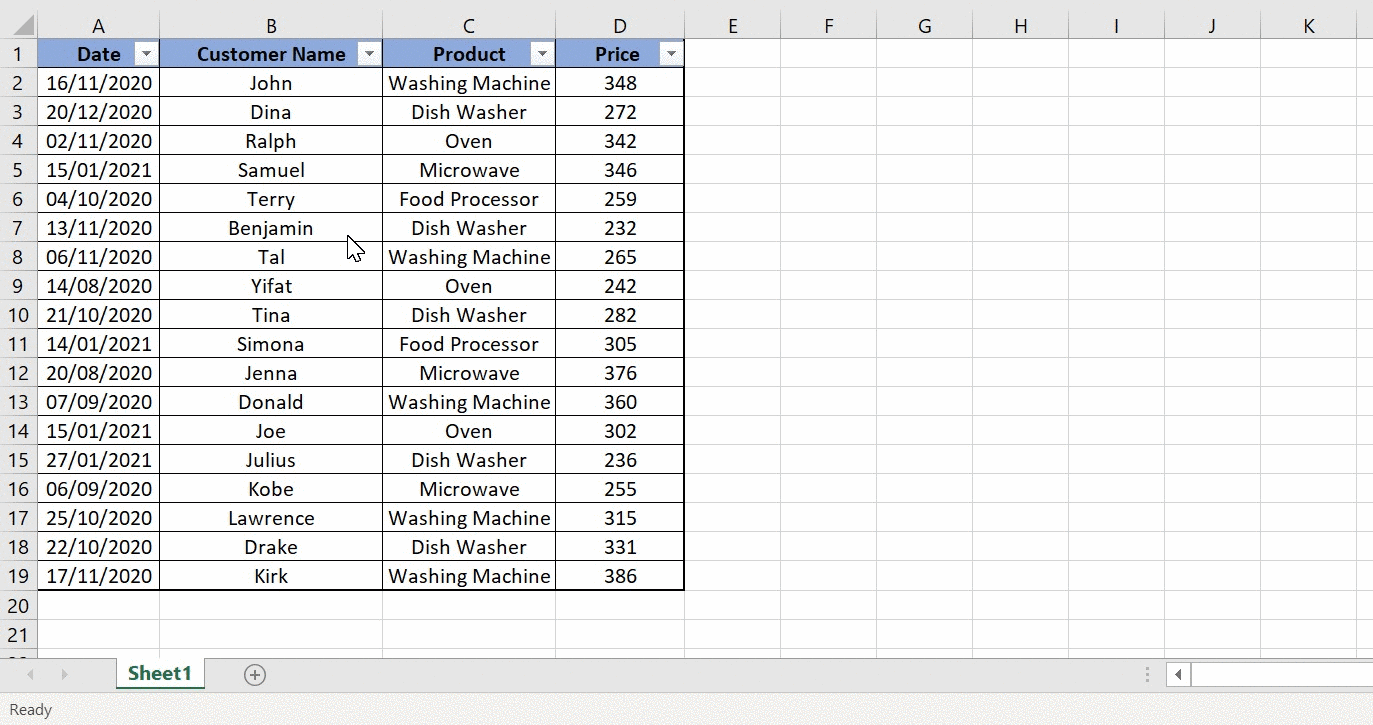Select the date cell 14/08/2020
This screenshot has height=725, width=1373.
pyautogui.click(x=99, y=286)
